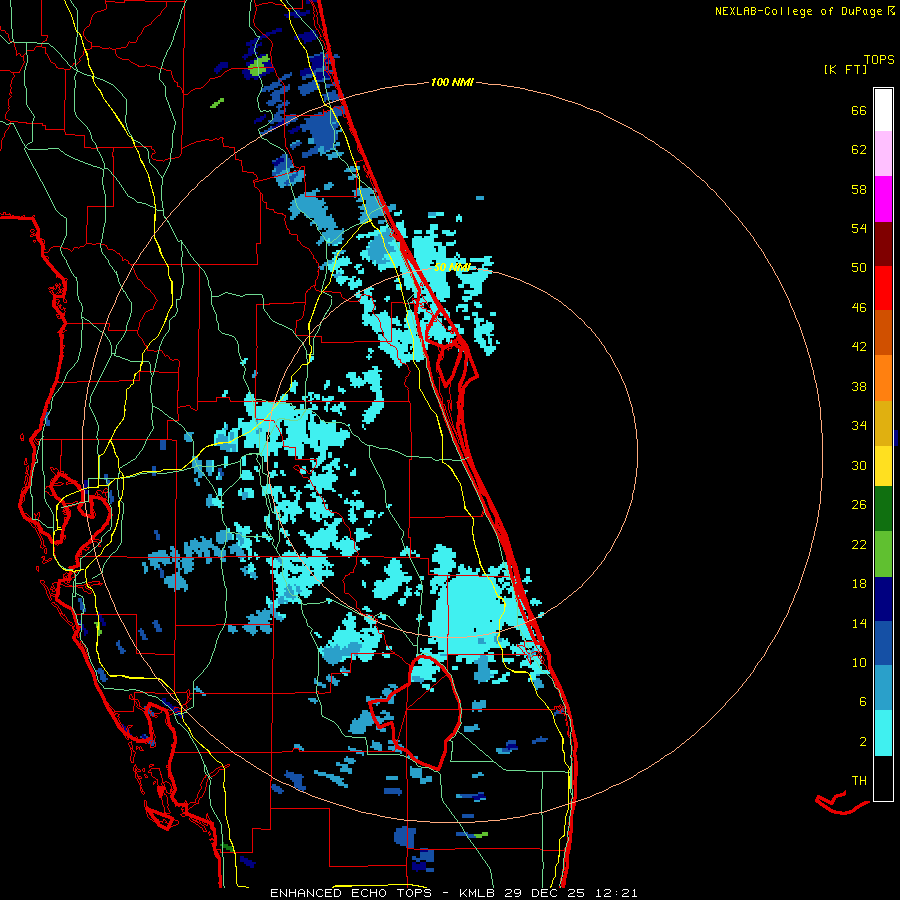The width and height of the screenshot is (900, 900).
Task: Click the 54 legend value
Action: pyautogui.click(x=859, y=228)
